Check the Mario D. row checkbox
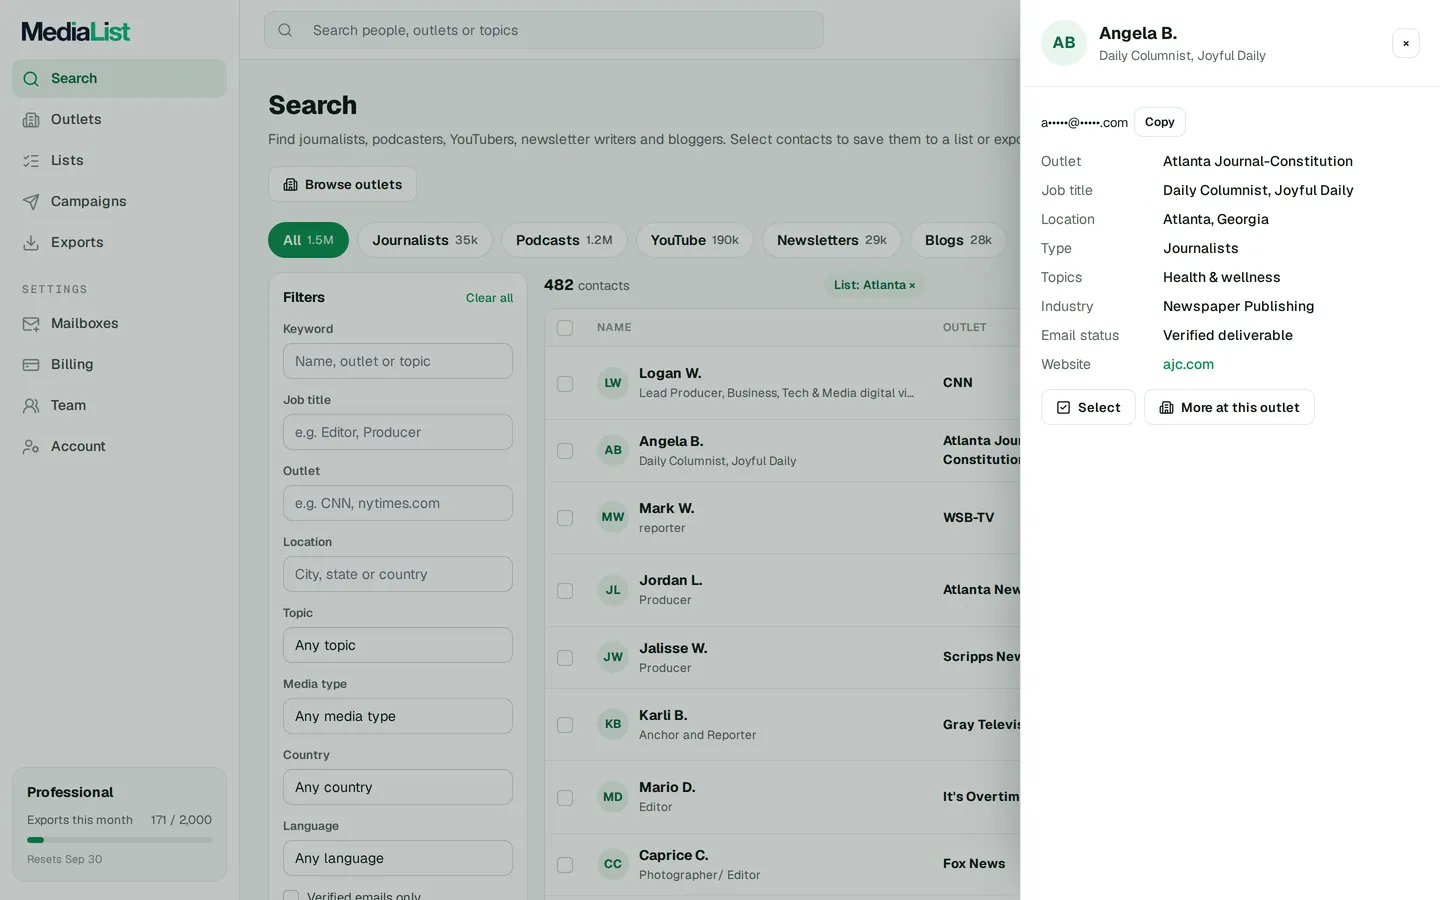This screenshot has height=900, width=1440. tap(565, 798)
